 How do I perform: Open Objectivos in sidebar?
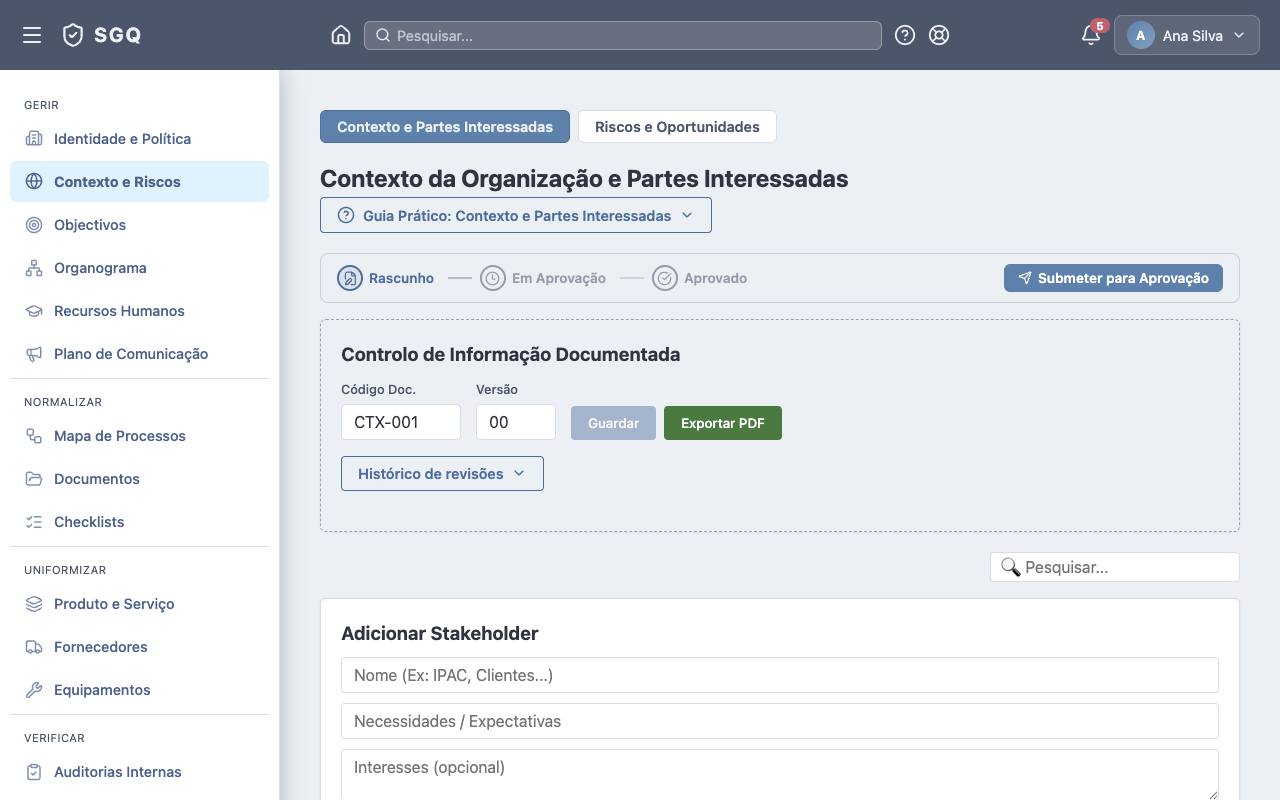click(139, 224)
